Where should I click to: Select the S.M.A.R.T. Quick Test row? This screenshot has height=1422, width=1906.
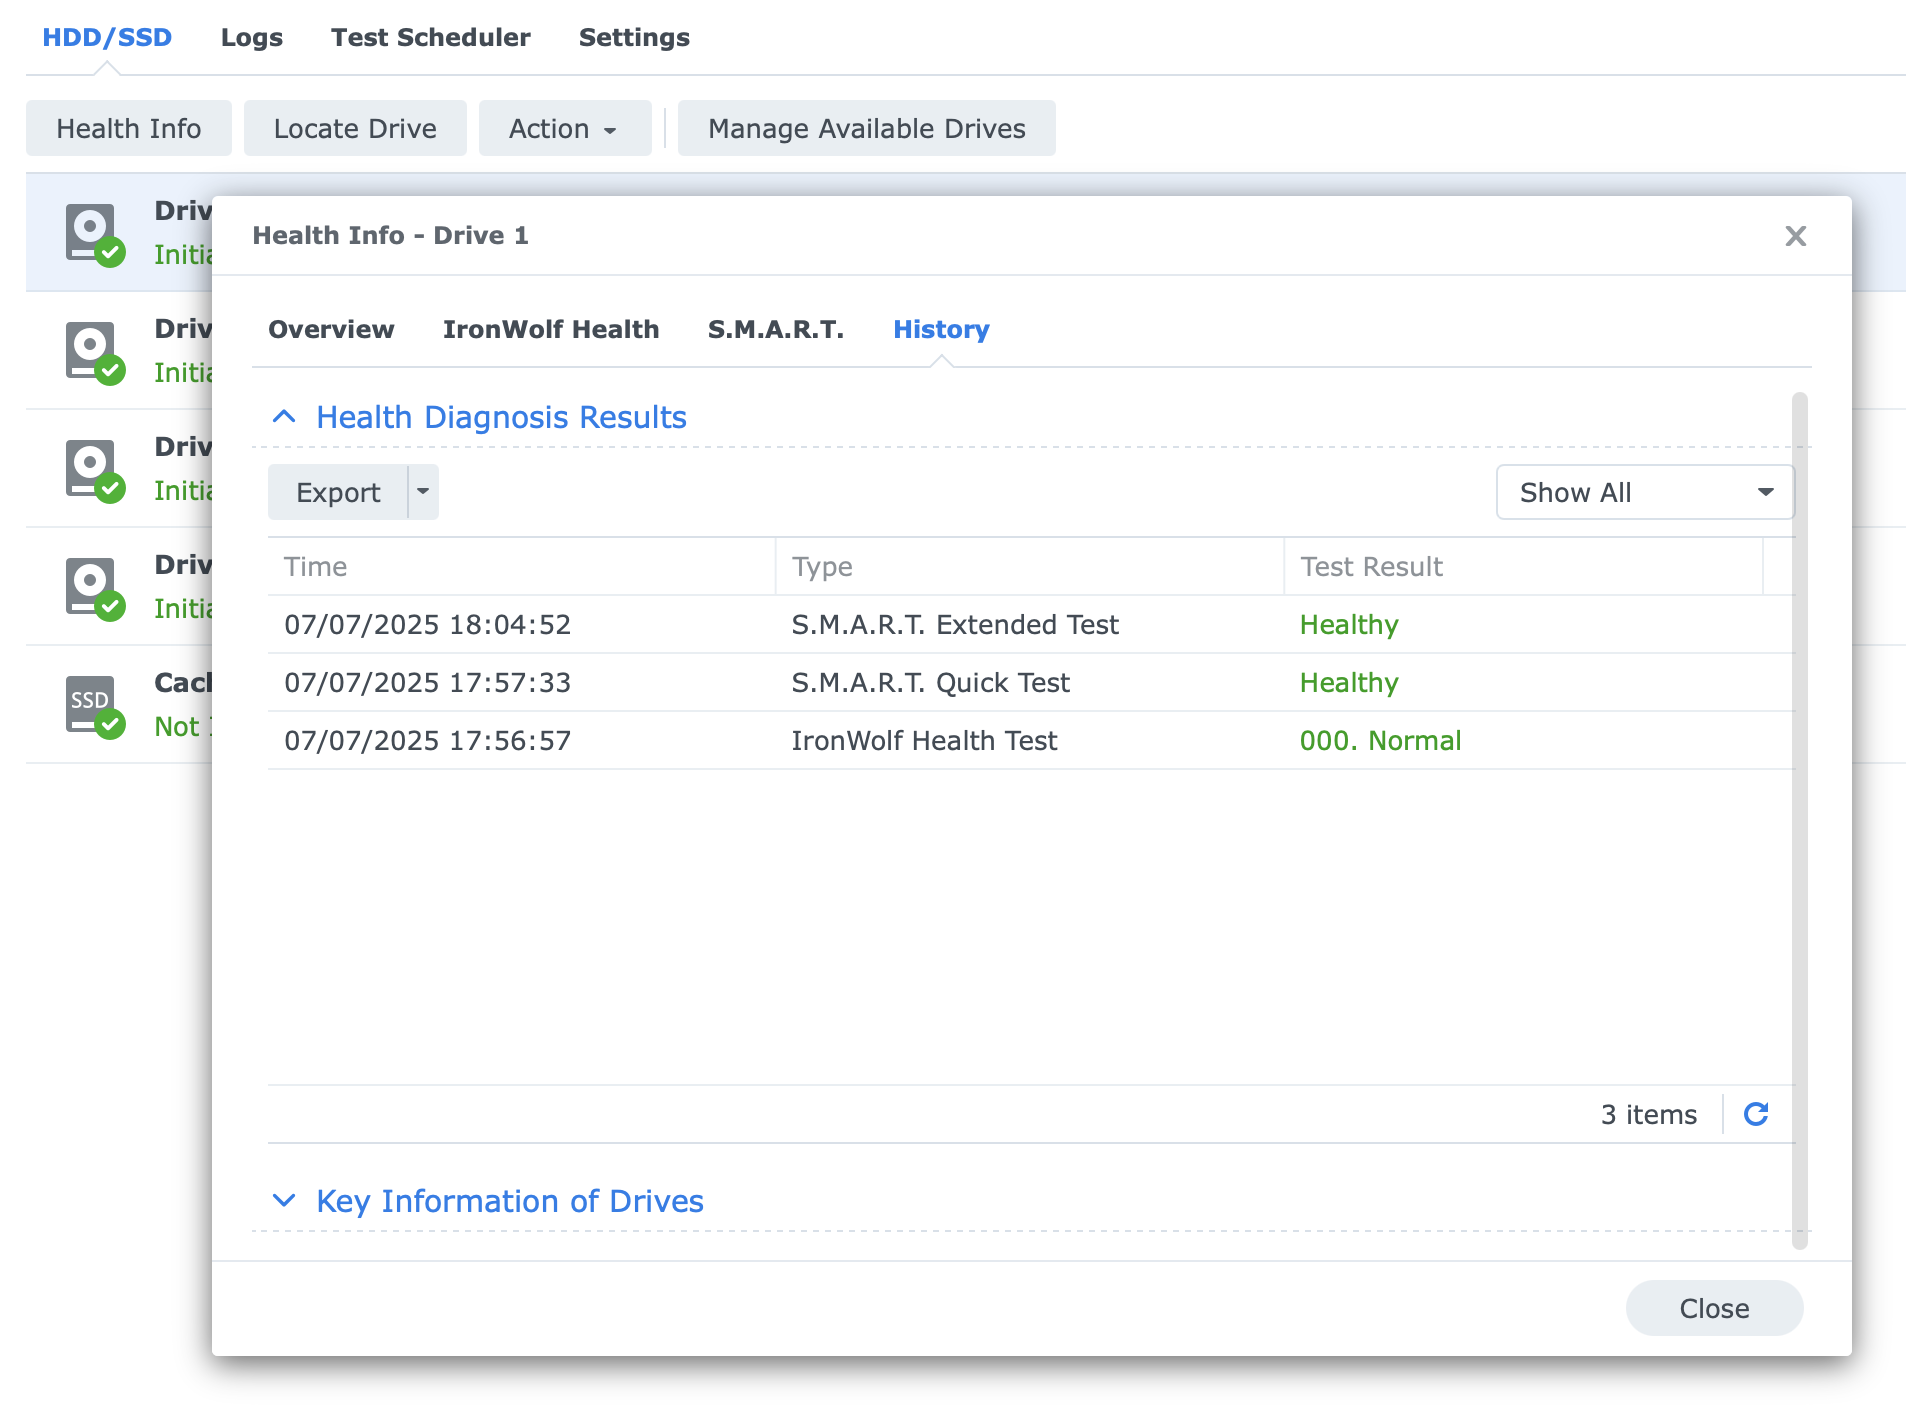pos(1031,682)
